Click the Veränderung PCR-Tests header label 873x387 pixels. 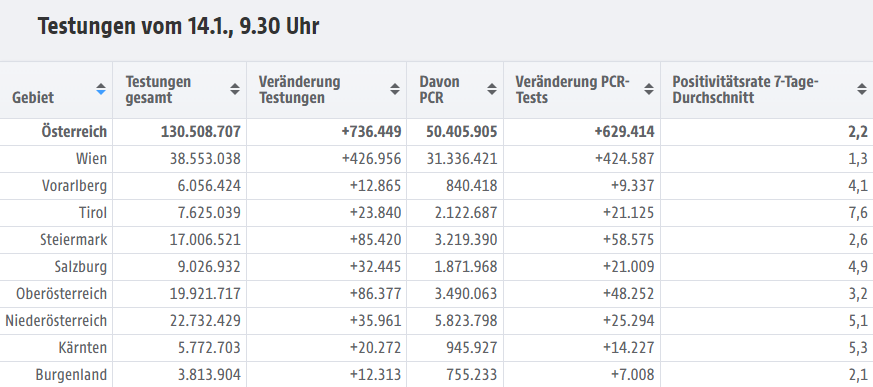pos(572,90)
